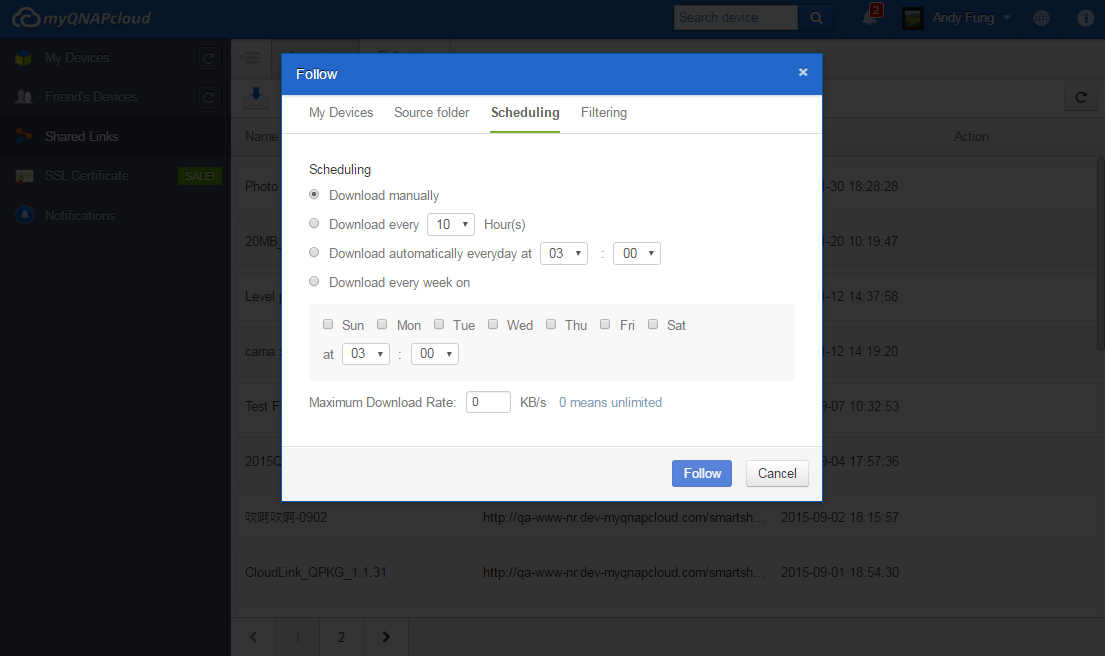
Task: Go to the Source folder tab
Action: pos(431,113)
